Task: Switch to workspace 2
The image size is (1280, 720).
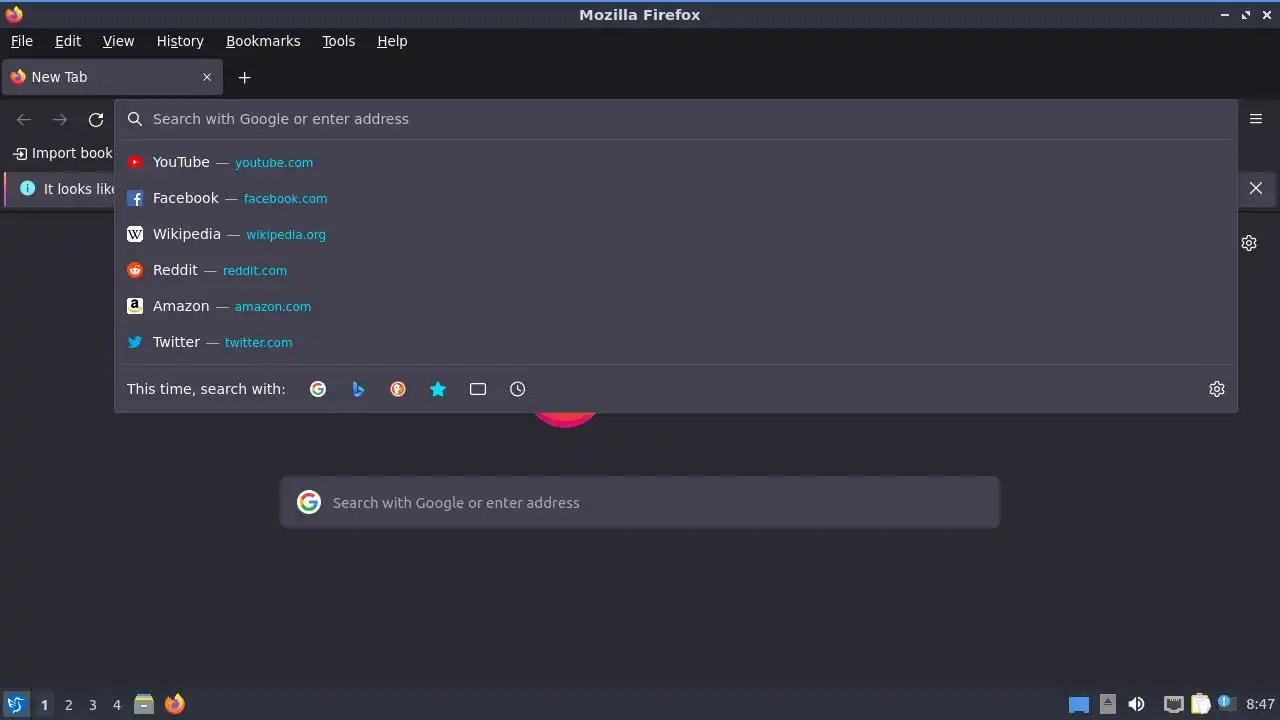Action: (69, 705)
